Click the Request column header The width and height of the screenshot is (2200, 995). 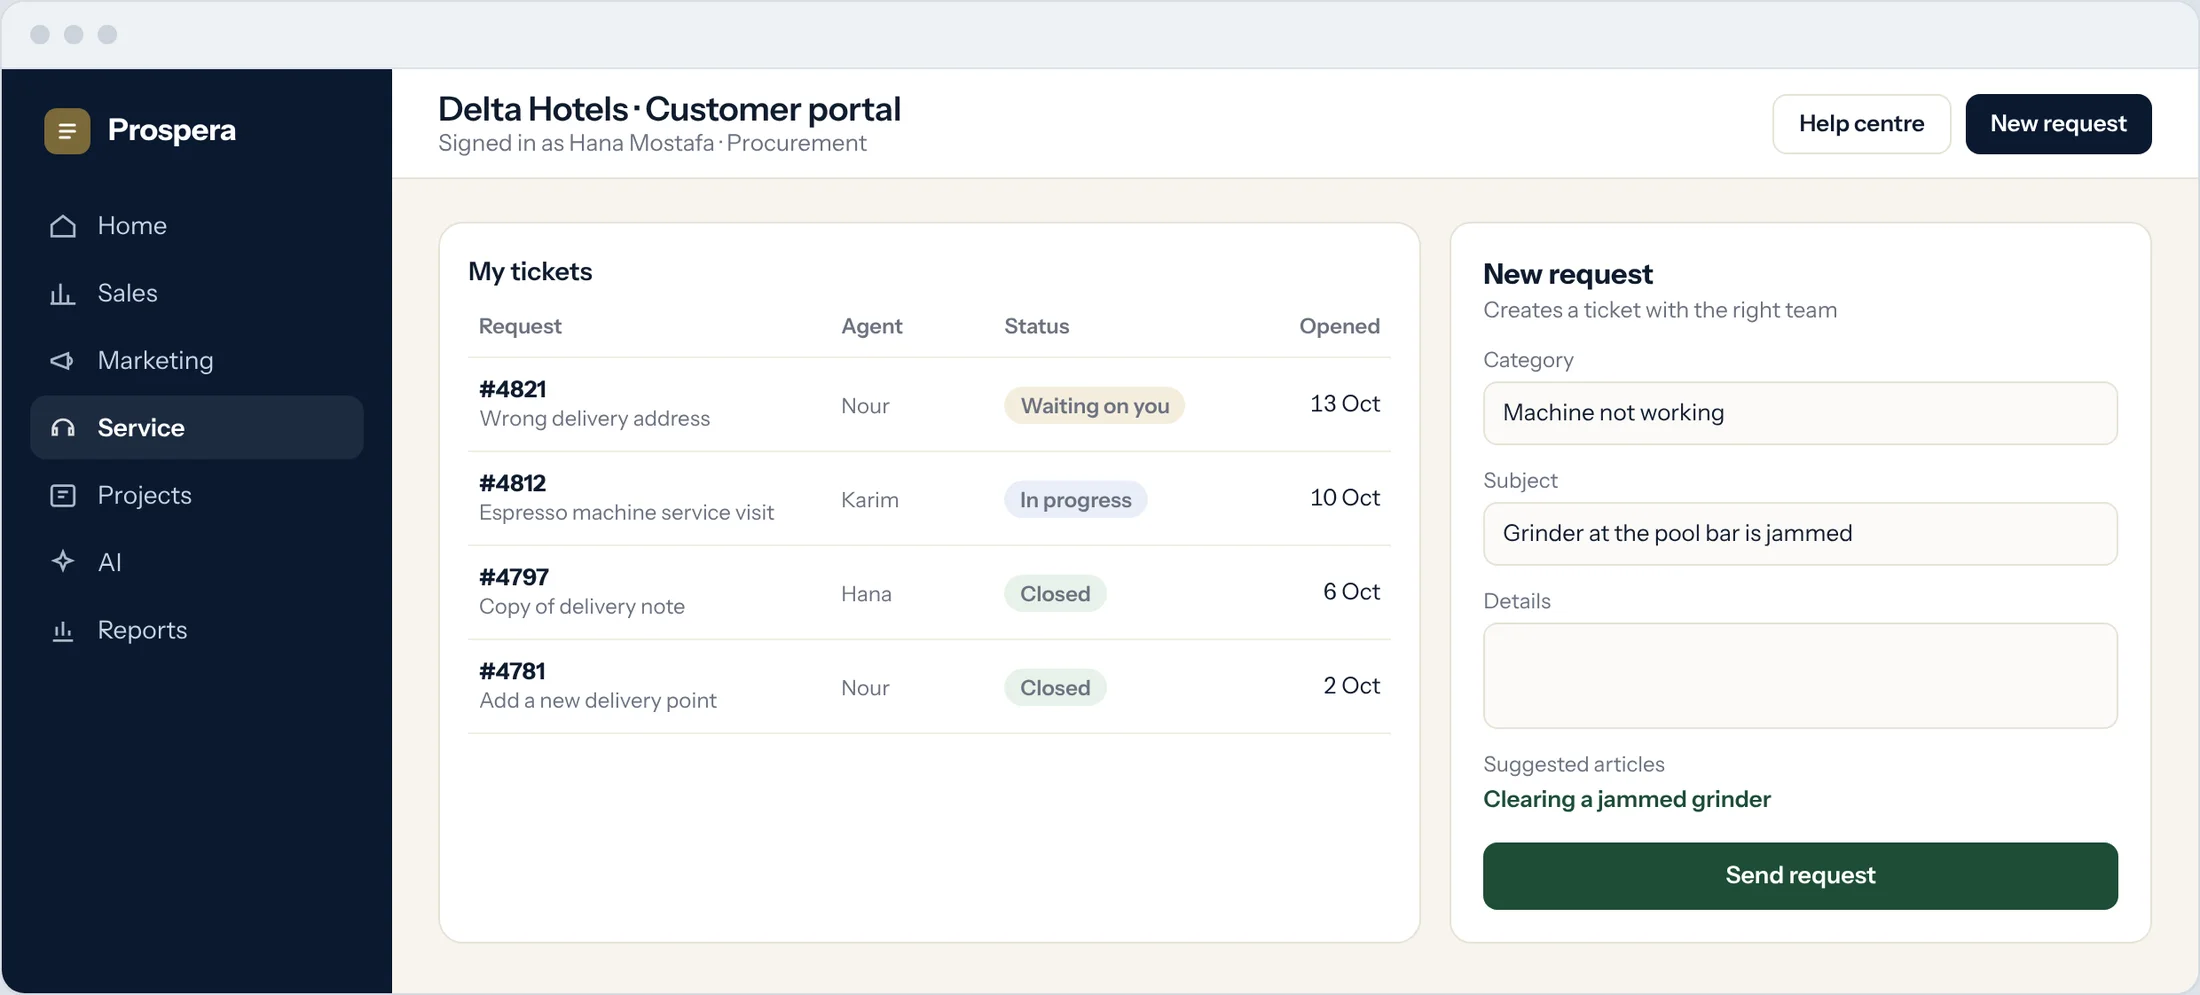(520, 326)
